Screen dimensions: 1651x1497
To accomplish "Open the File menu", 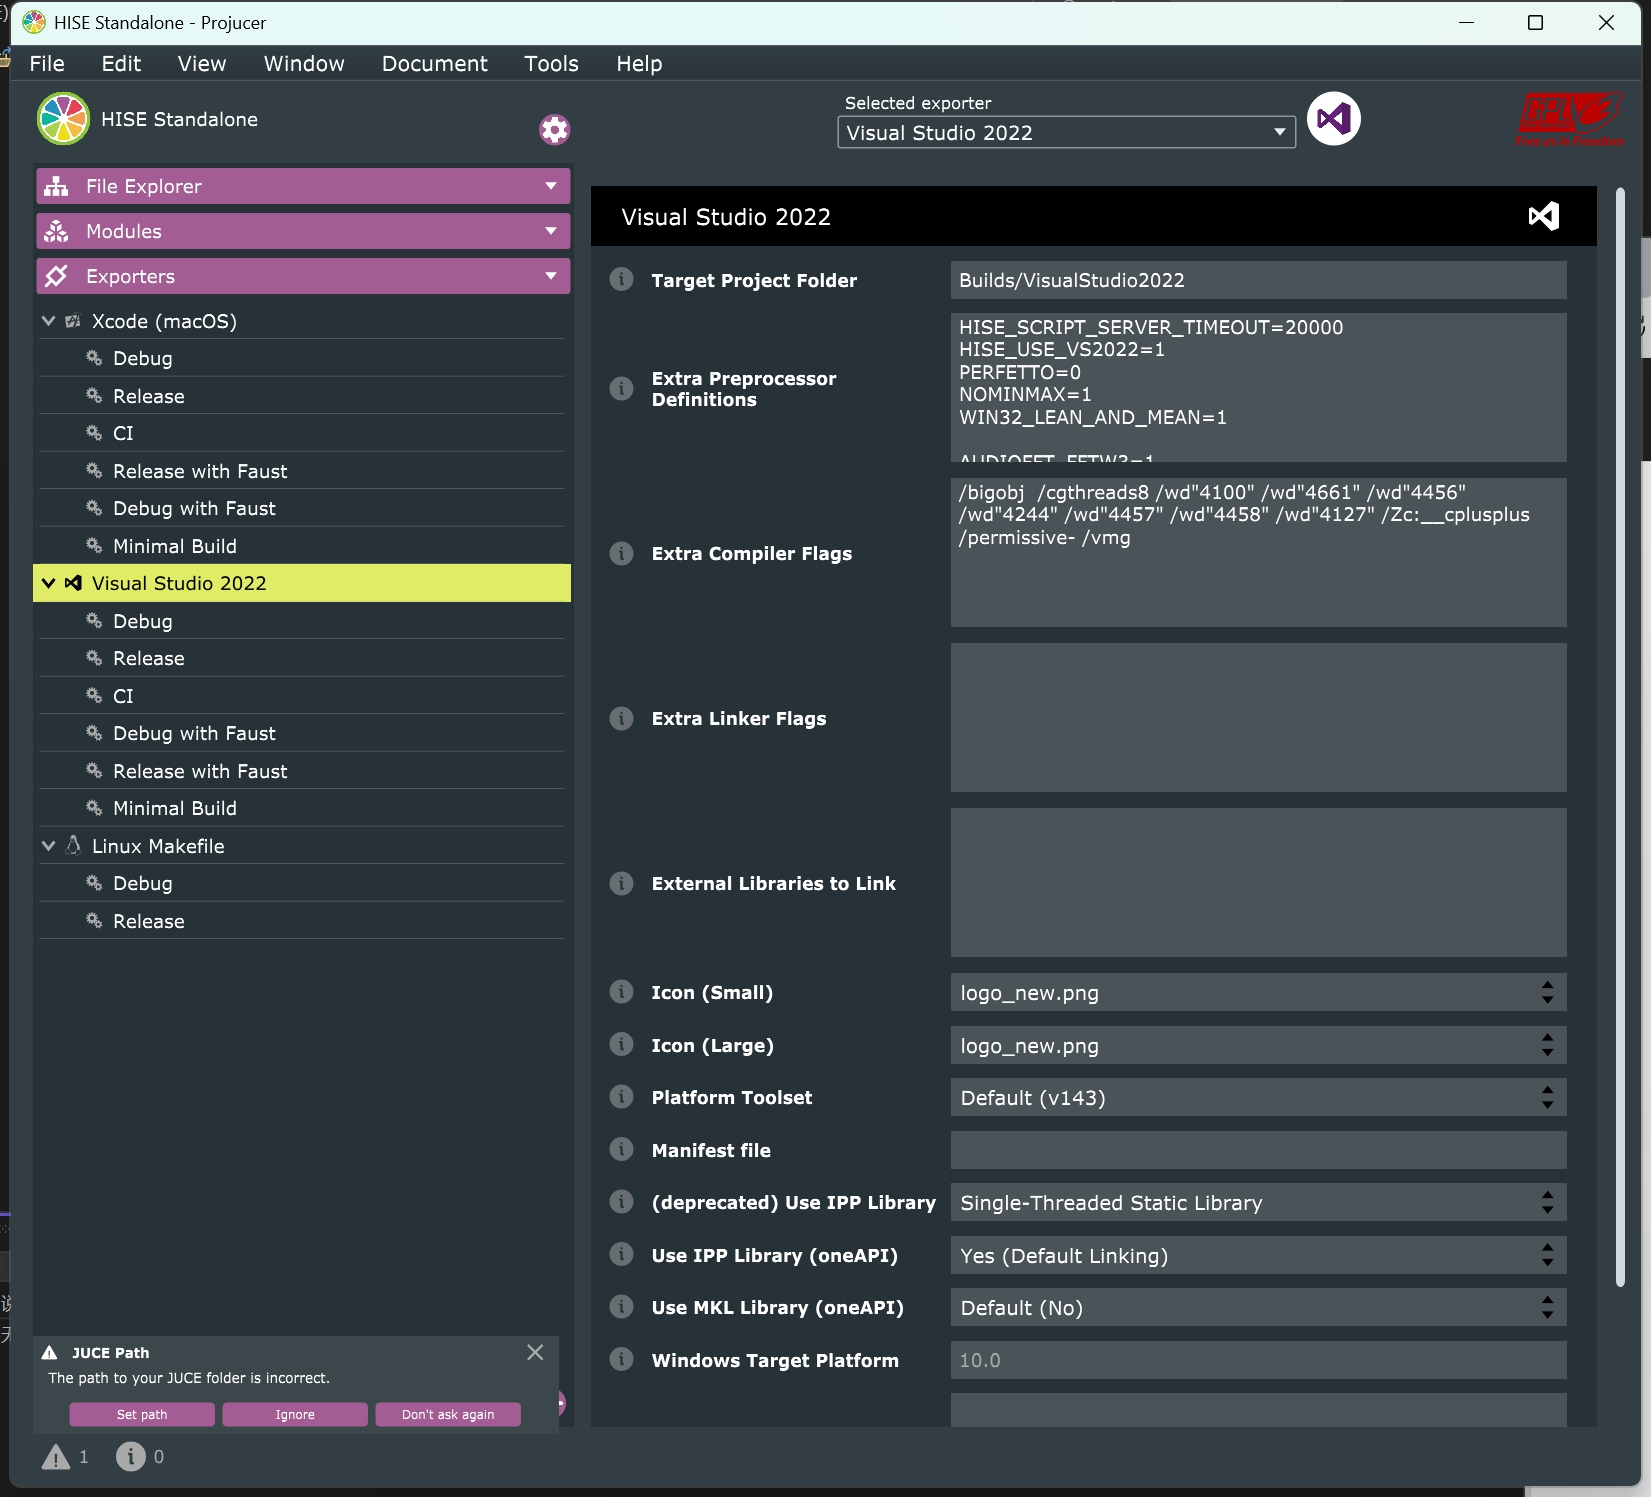I will tap(47, 63).
